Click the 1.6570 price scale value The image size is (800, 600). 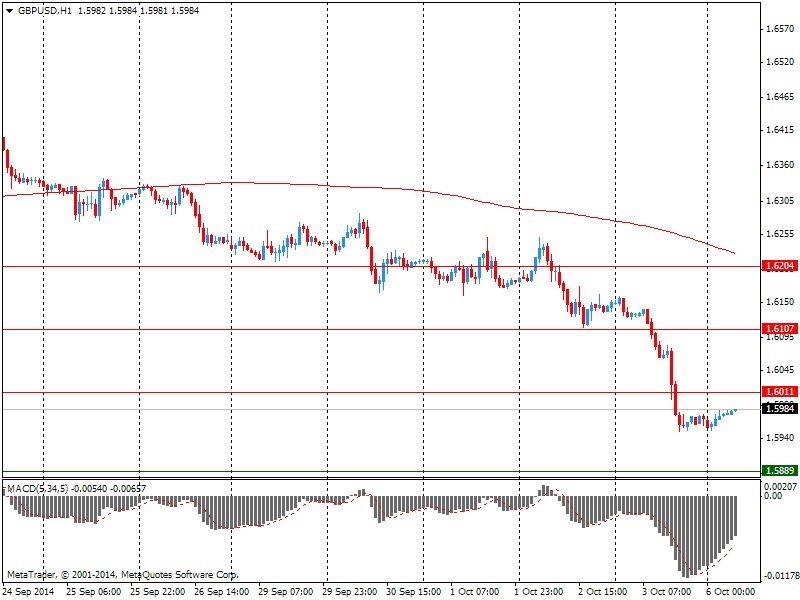click(781, 29)
